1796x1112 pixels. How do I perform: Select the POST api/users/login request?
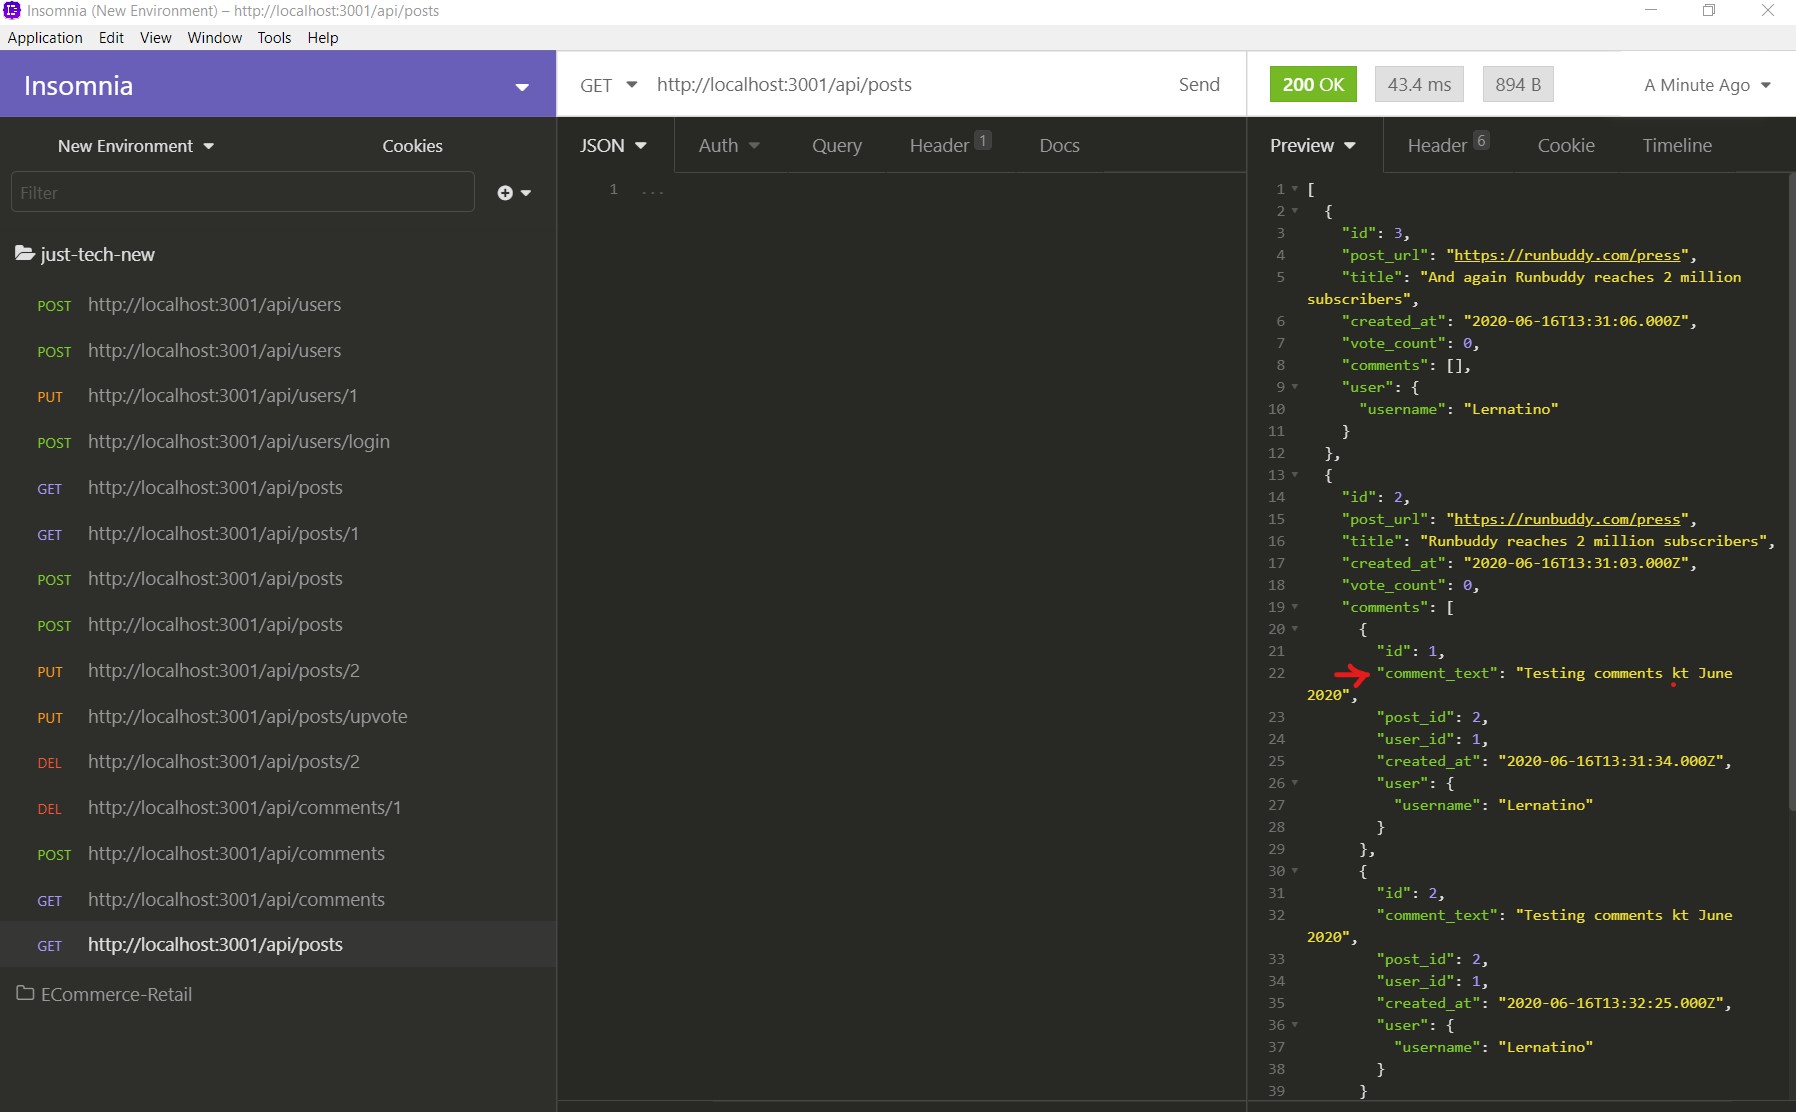click(x=278, y=442)
